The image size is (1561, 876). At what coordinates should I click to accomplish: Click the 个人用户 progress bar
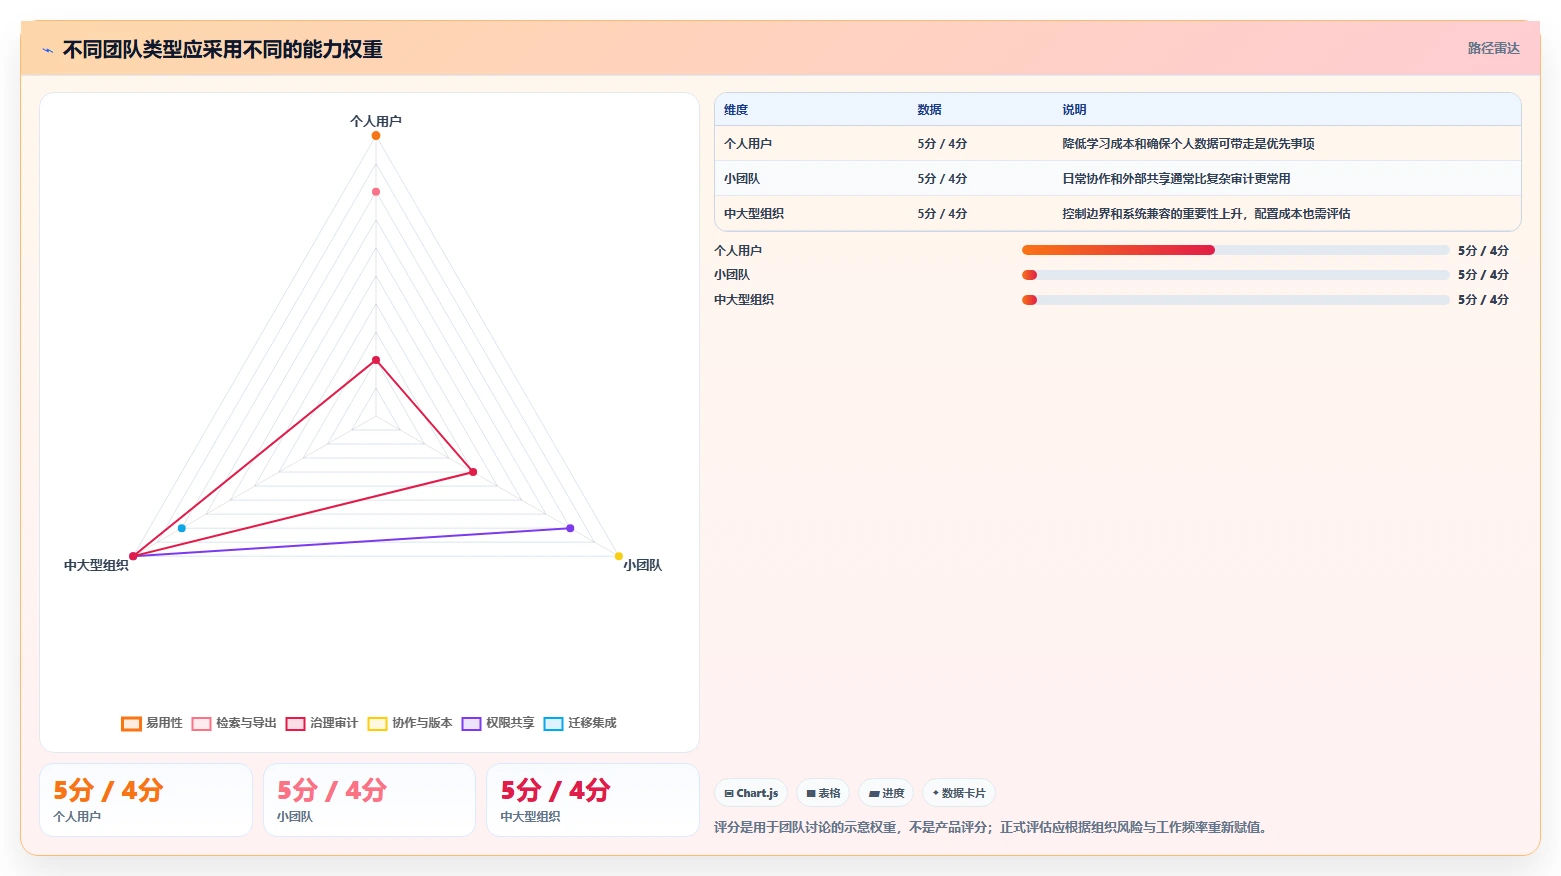[1235, 250]
